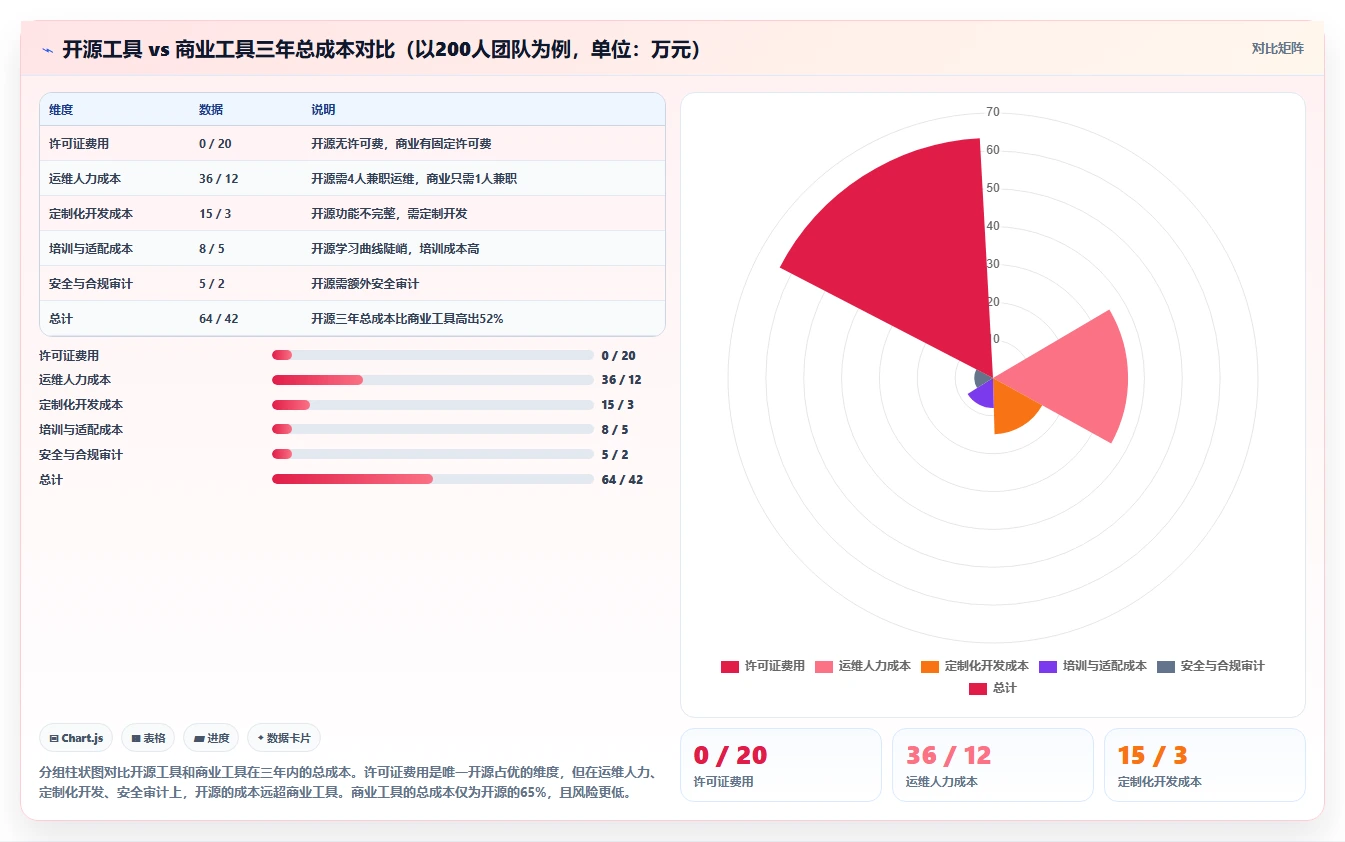Screen dimensions: 1345x842
Task: Click the 安全与合规审计 progress bar
Action: coord(432,454)
